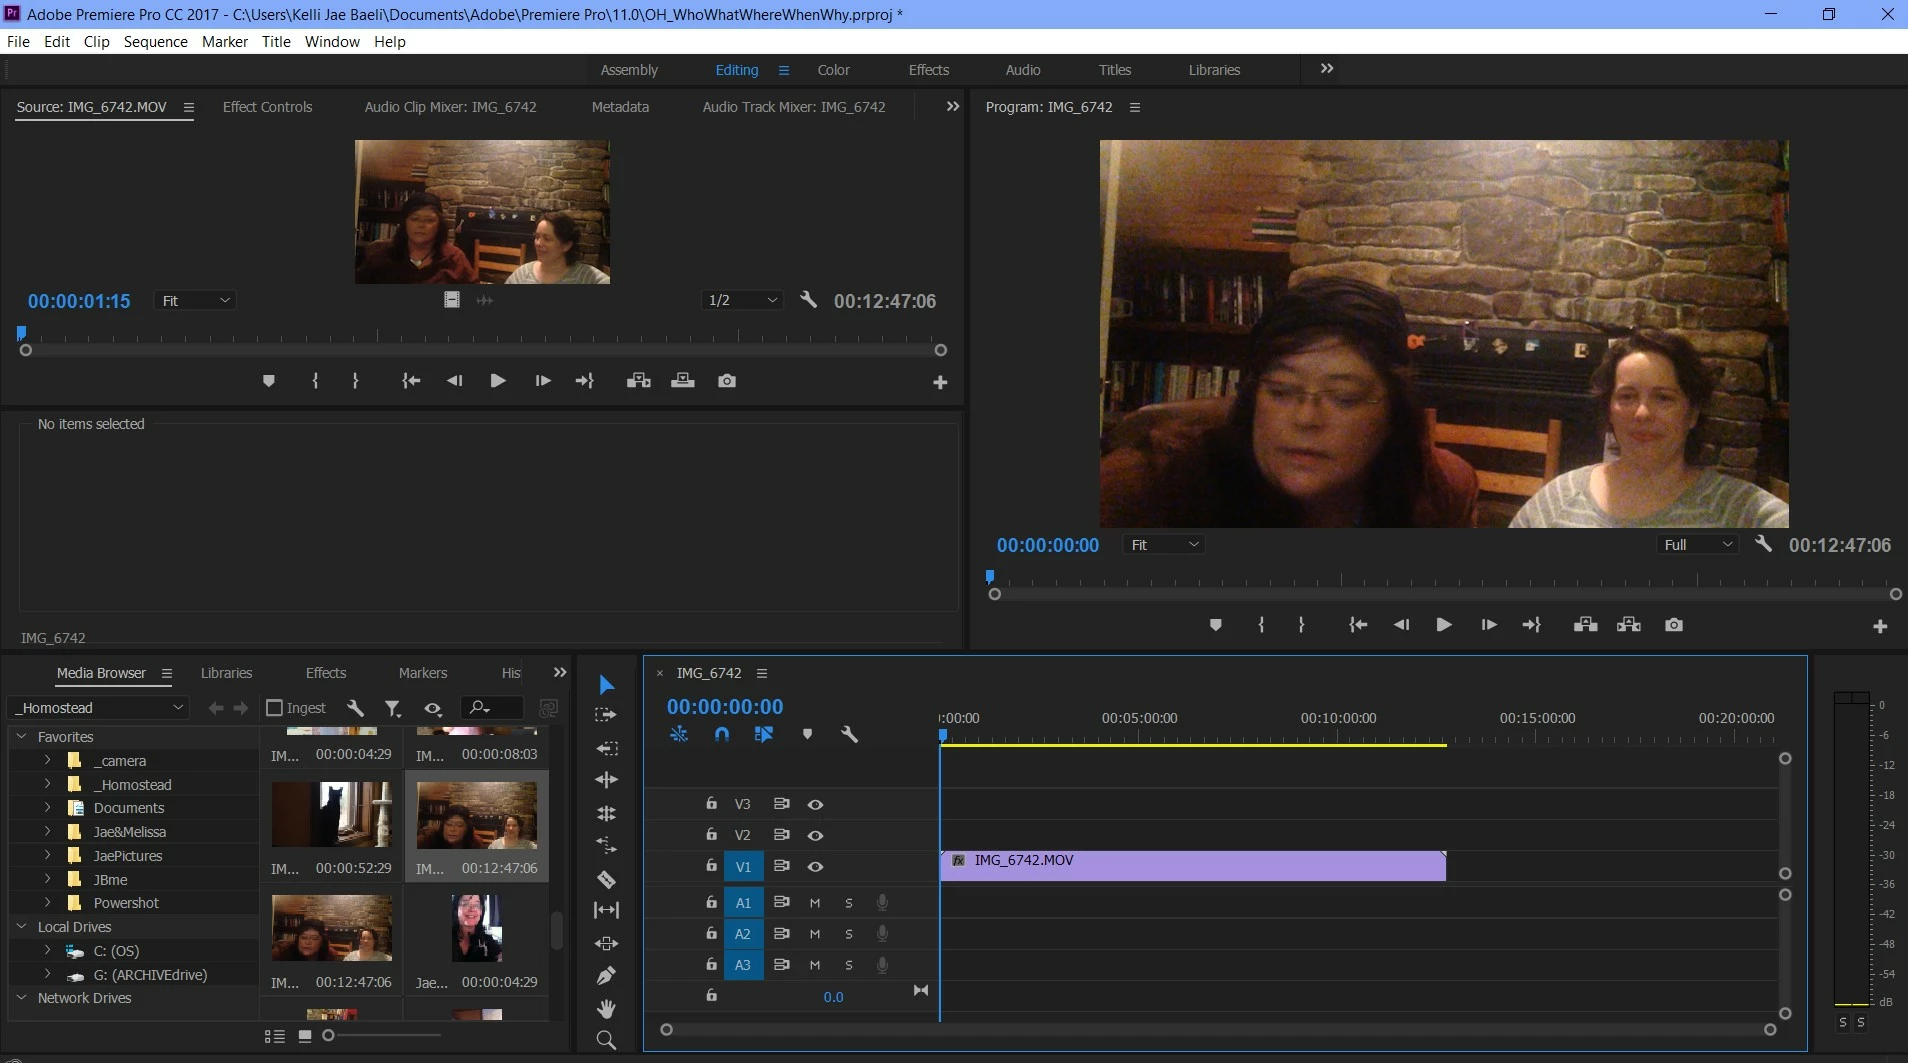This screenshot has width=1908, height=1063.
Task: Select the cat window thumbnail 00:00:52:29
Action: click(x=331, y=813)
